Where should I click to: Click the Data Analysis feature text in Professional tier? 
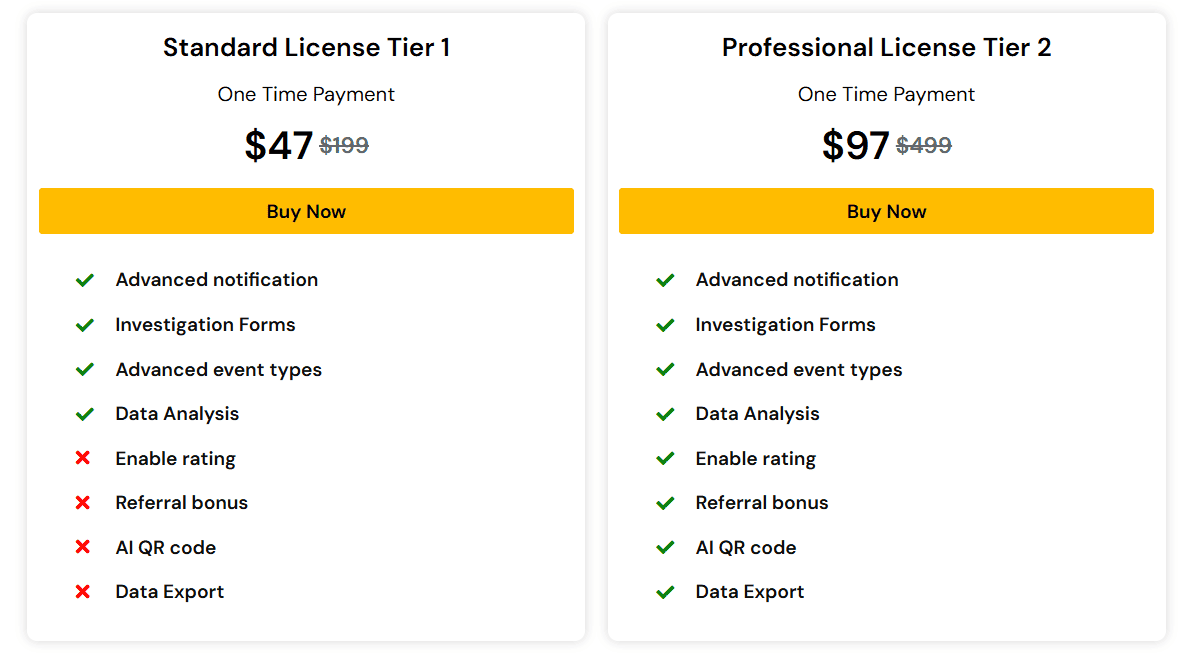pos(757,413)
